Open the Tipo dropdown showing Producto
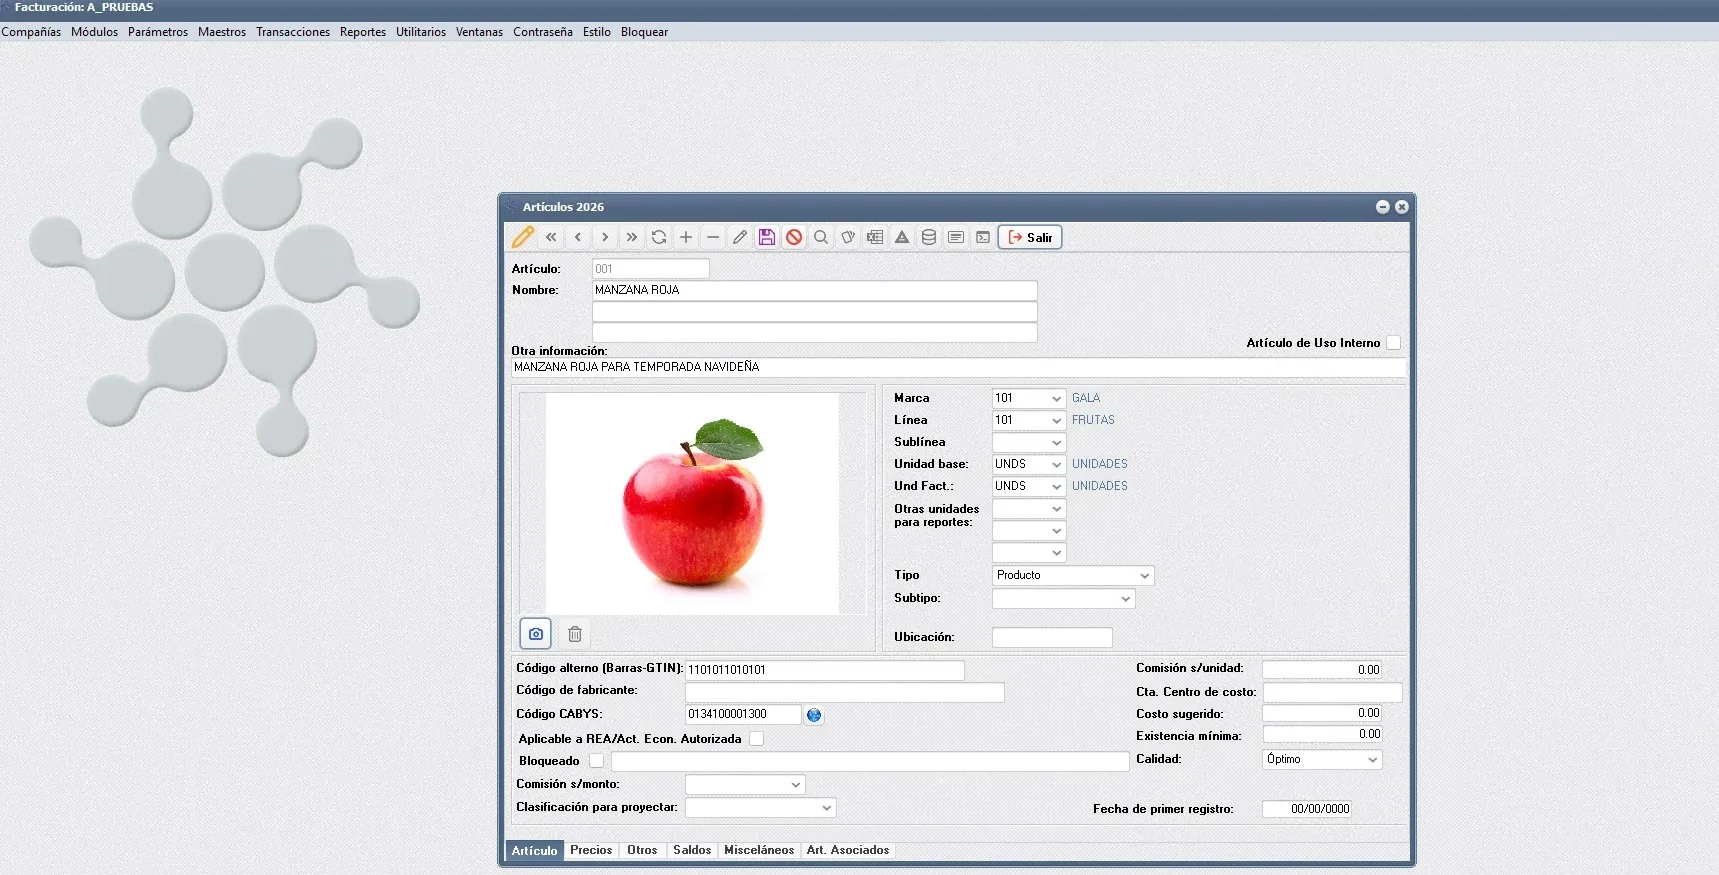The width and height of the screenshot is (1719, 875). (x=1073, y=576)
